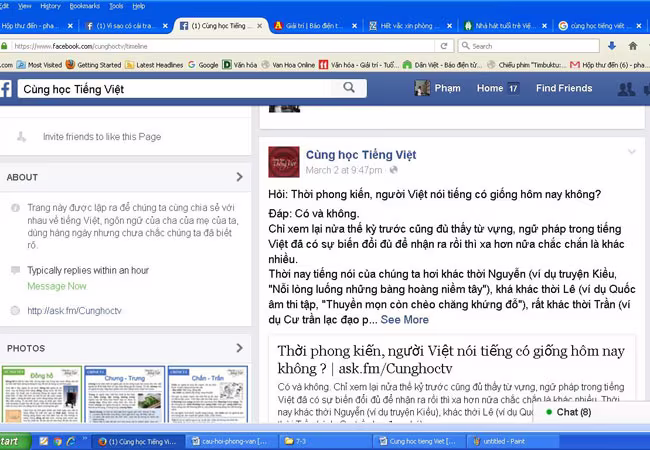This screenshot has height=450, width=650.
Task: Click the Facebook logo icon
Action: tap(6, 89)
